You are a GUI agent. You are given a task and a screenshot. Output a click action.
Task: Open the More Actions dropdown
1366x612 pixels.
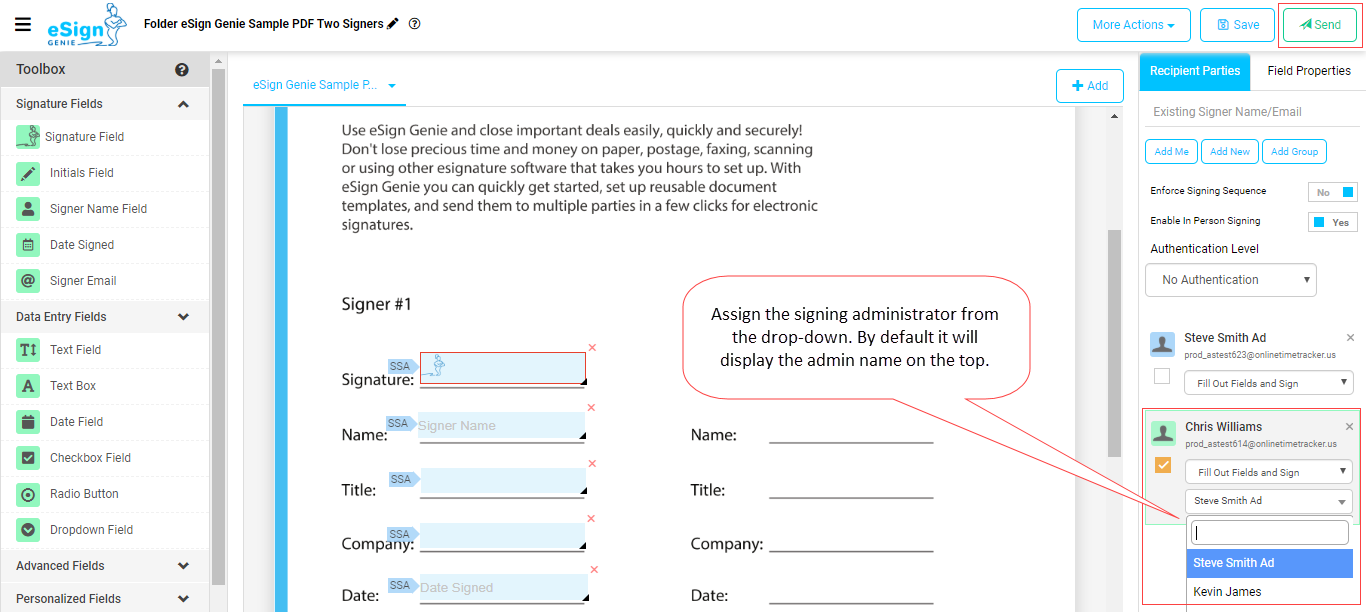[1133, 25]
